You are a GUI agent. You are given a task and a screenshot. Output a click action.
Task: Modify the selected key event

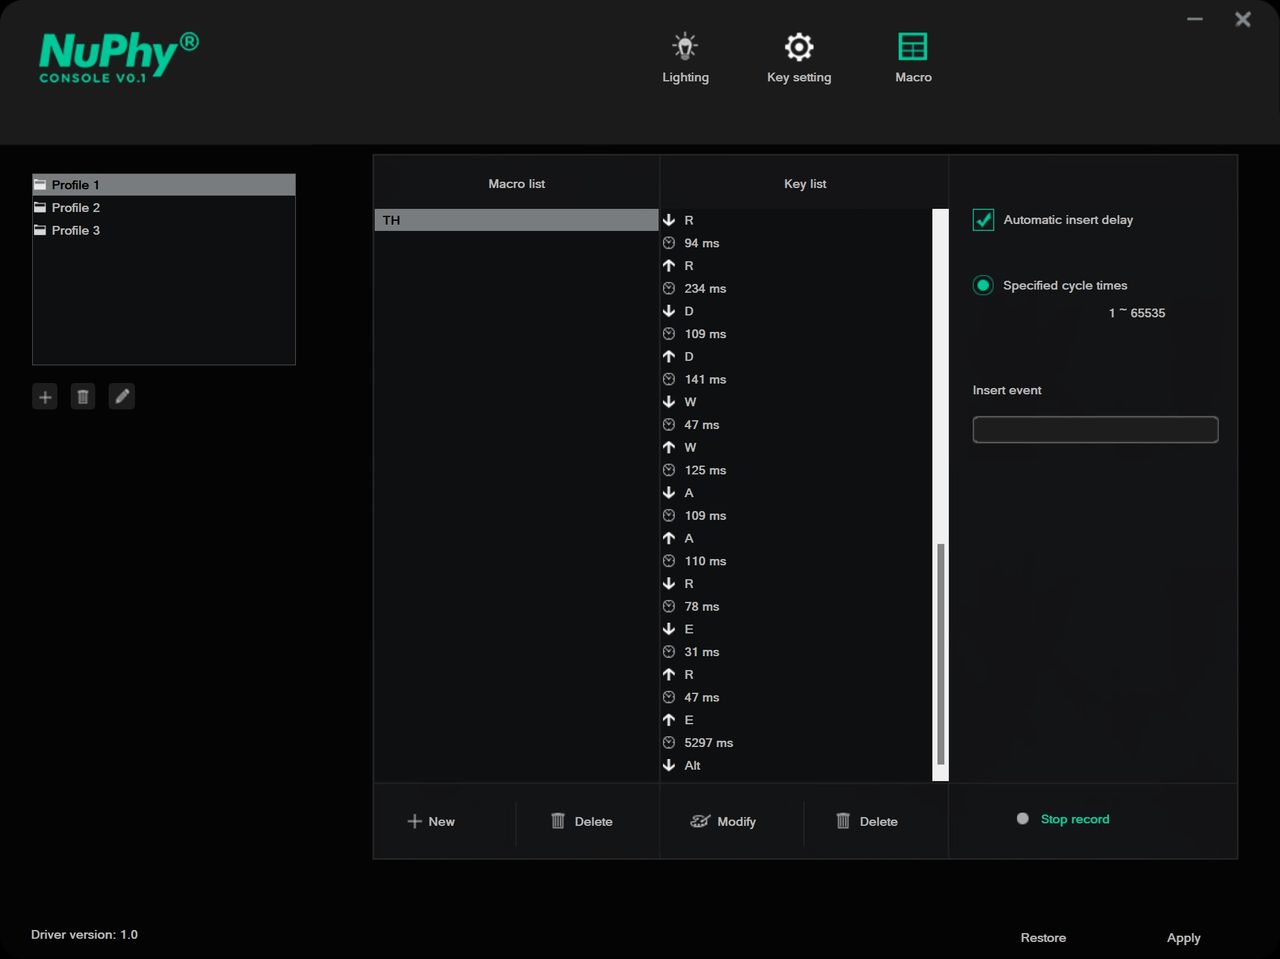point(723,822)
